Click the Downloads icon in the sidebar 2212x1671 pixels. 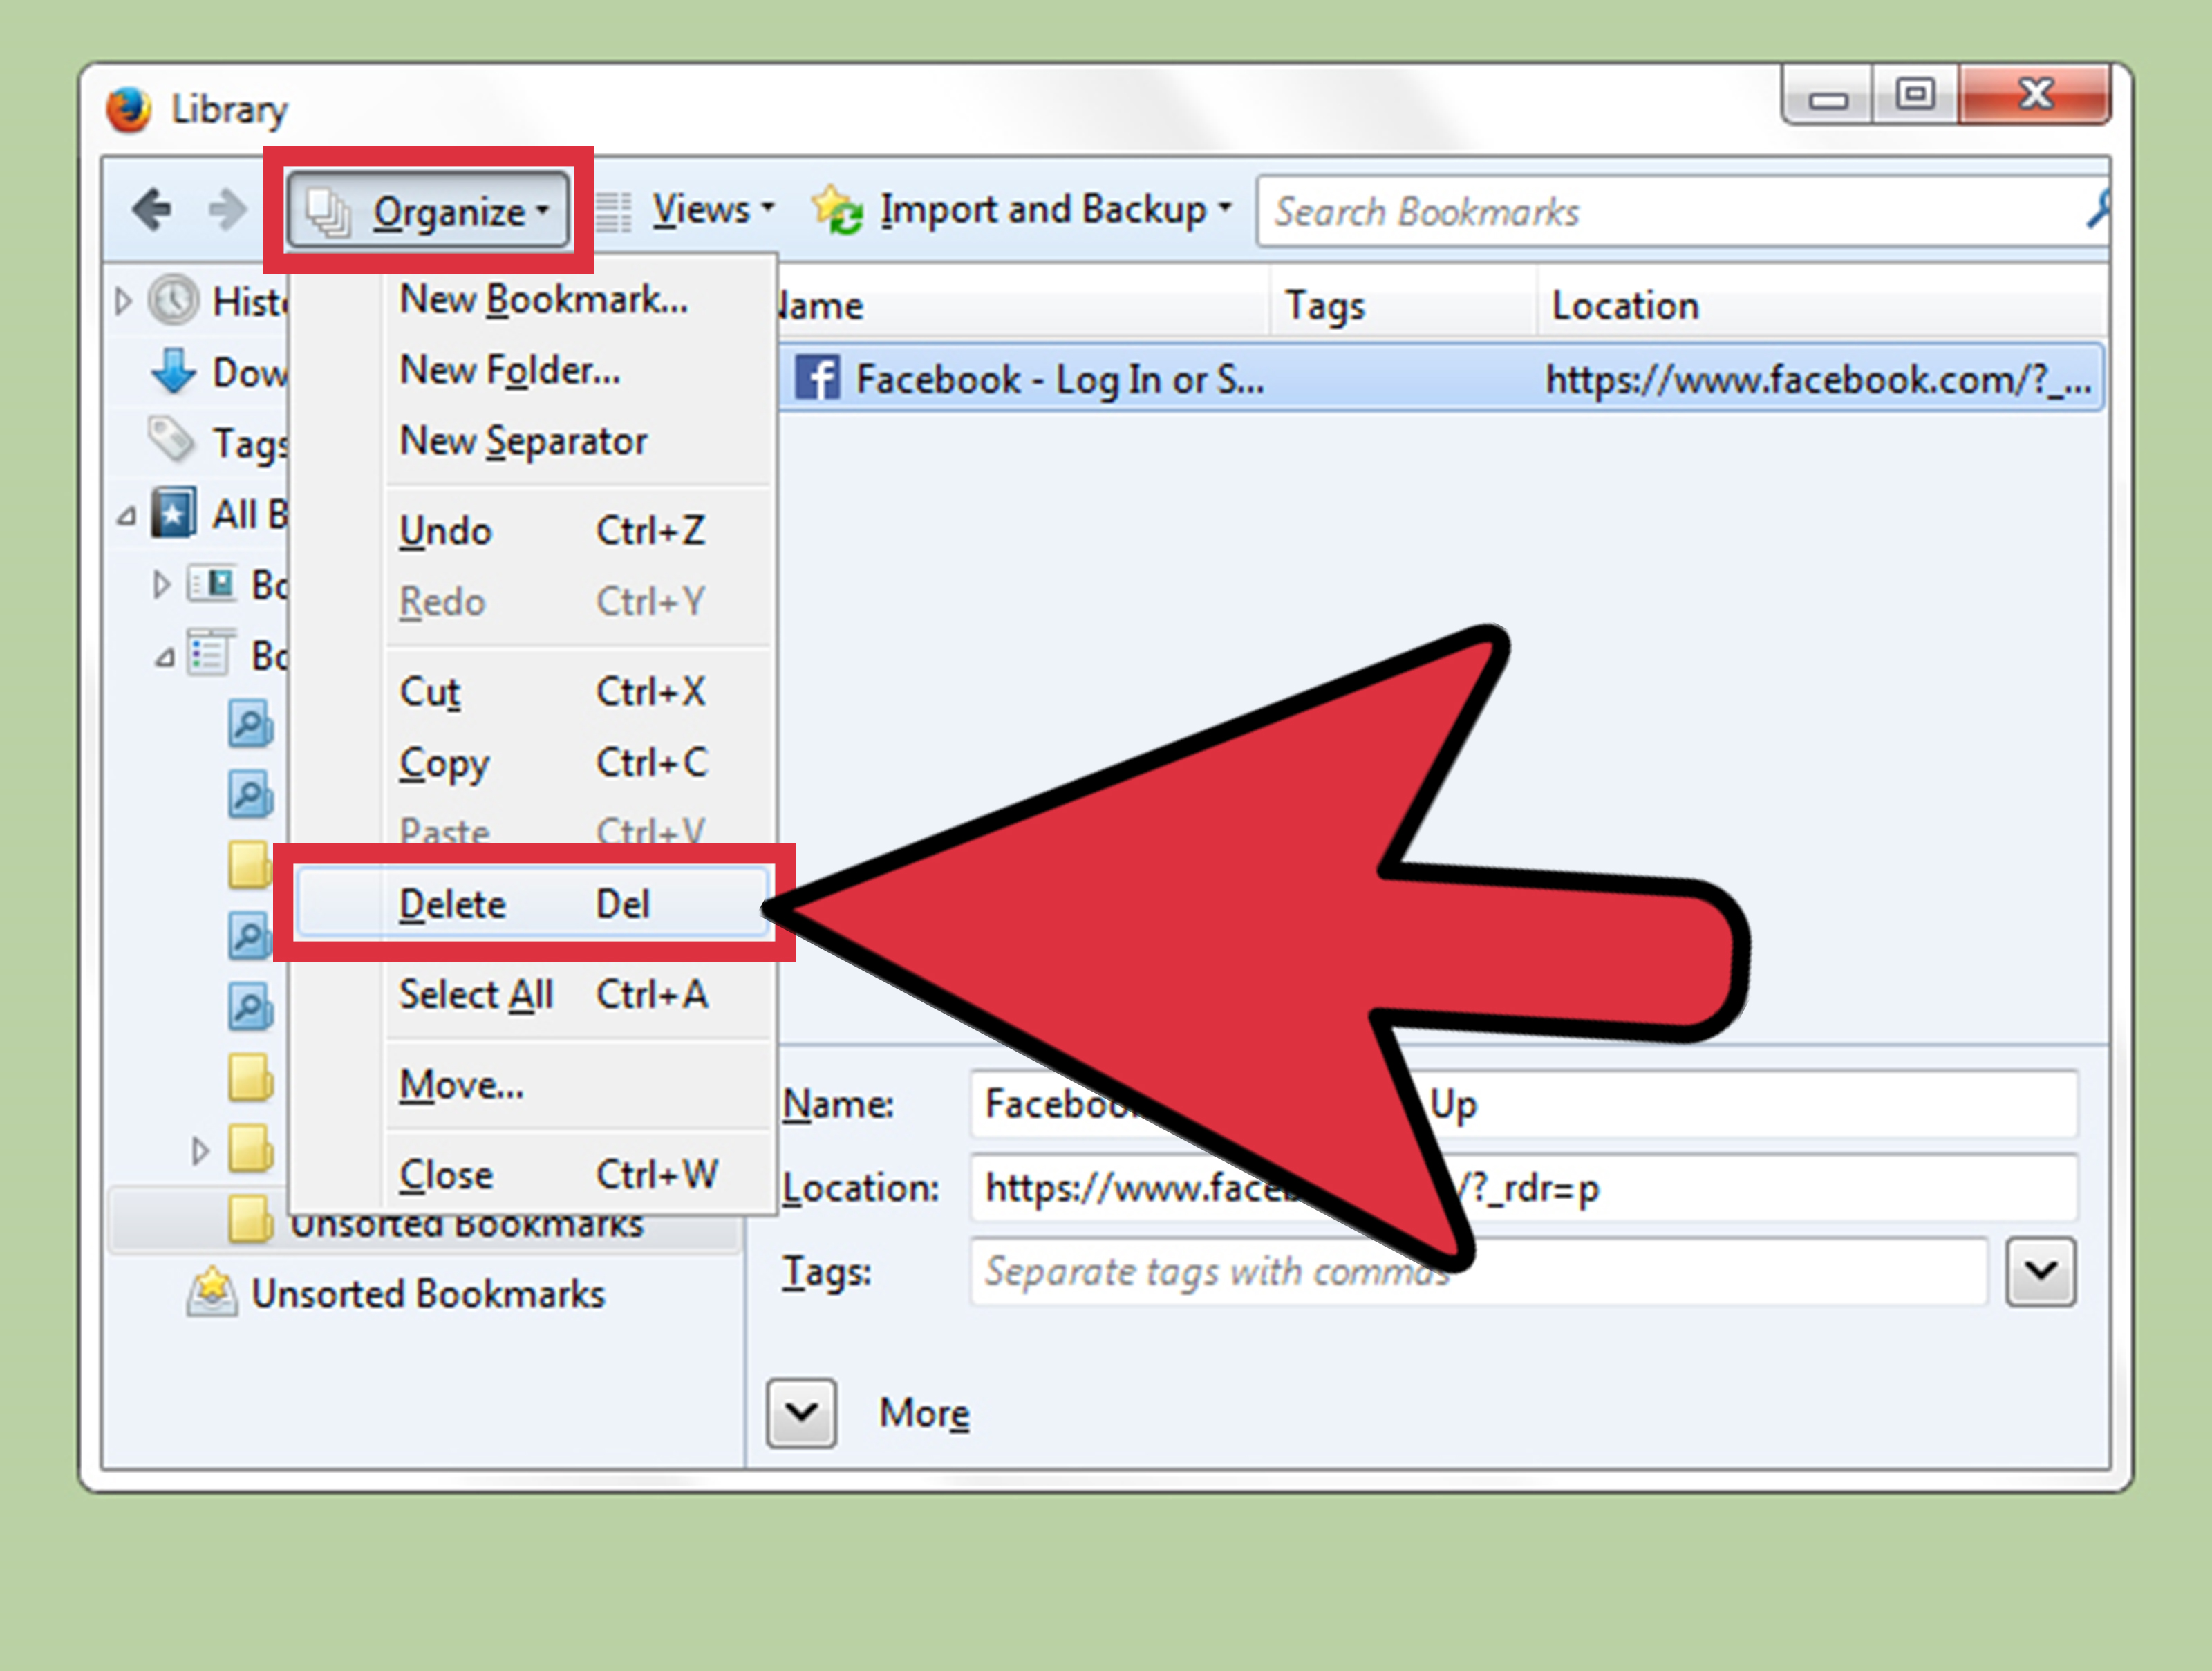tap(173, 373)
